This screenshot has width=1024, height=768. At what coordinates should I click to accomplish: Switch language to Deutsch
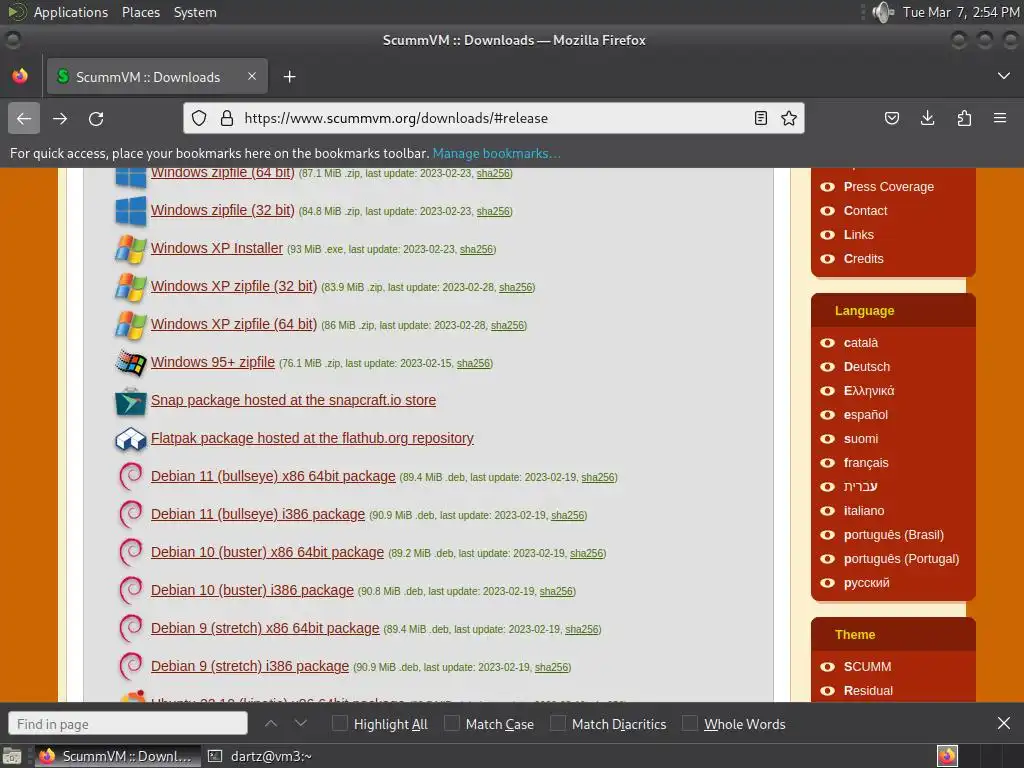click(867, 366)
